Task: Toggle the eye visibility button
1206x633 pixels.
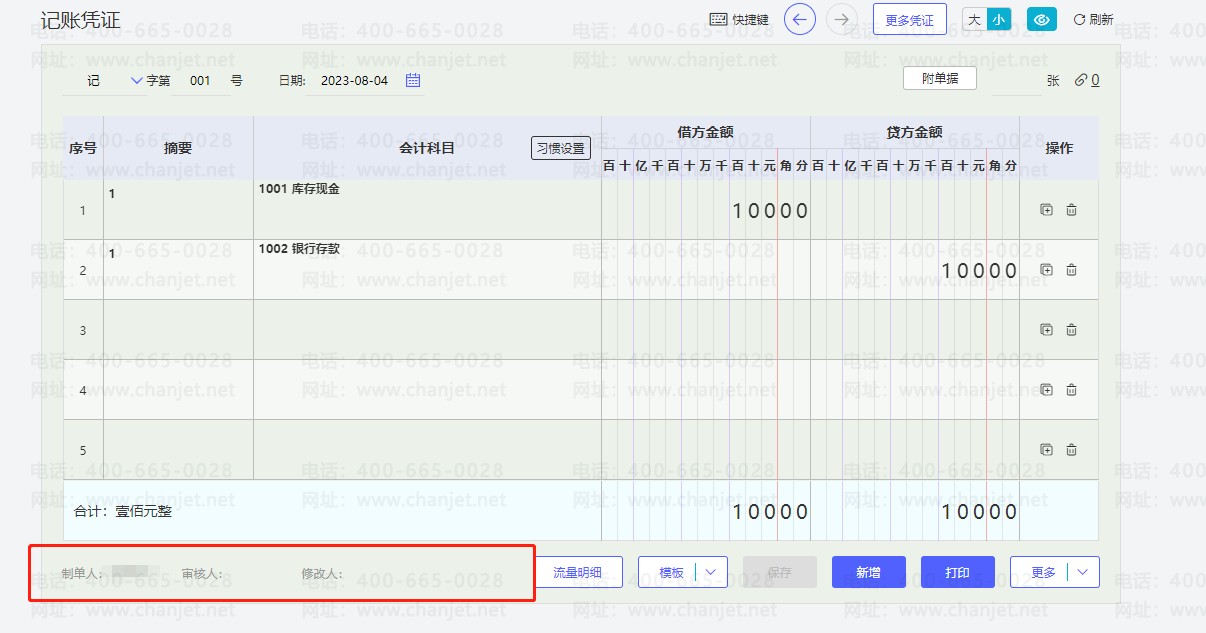Action: (1041, 19)
